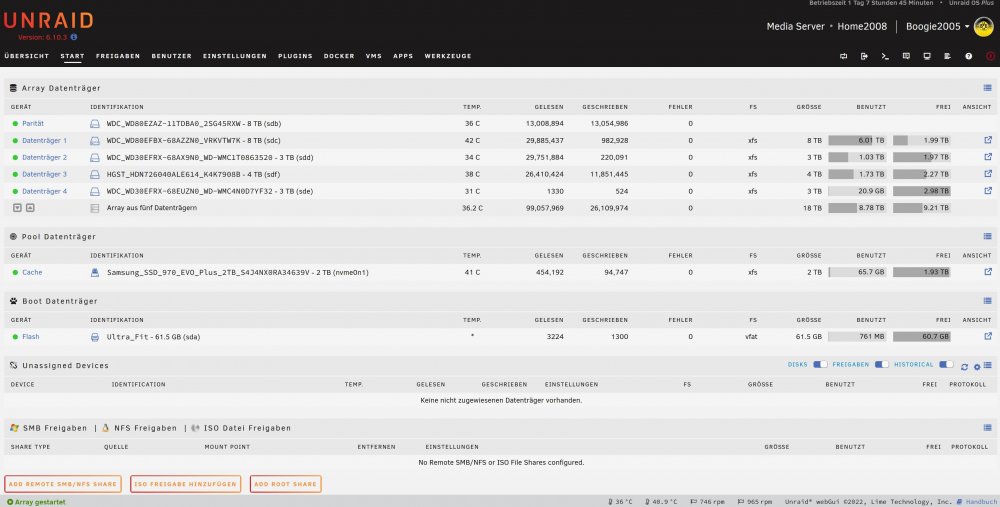Click the disk icon next to WDC_WD80EZAZ parity

(95, 124)
